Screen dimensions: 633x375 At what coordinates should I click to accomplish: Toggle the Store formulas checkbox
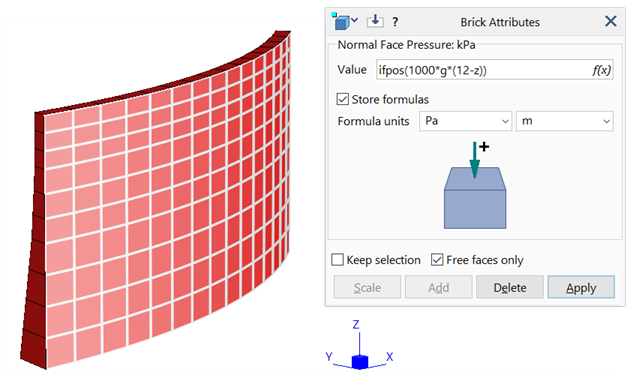[343, 99]
